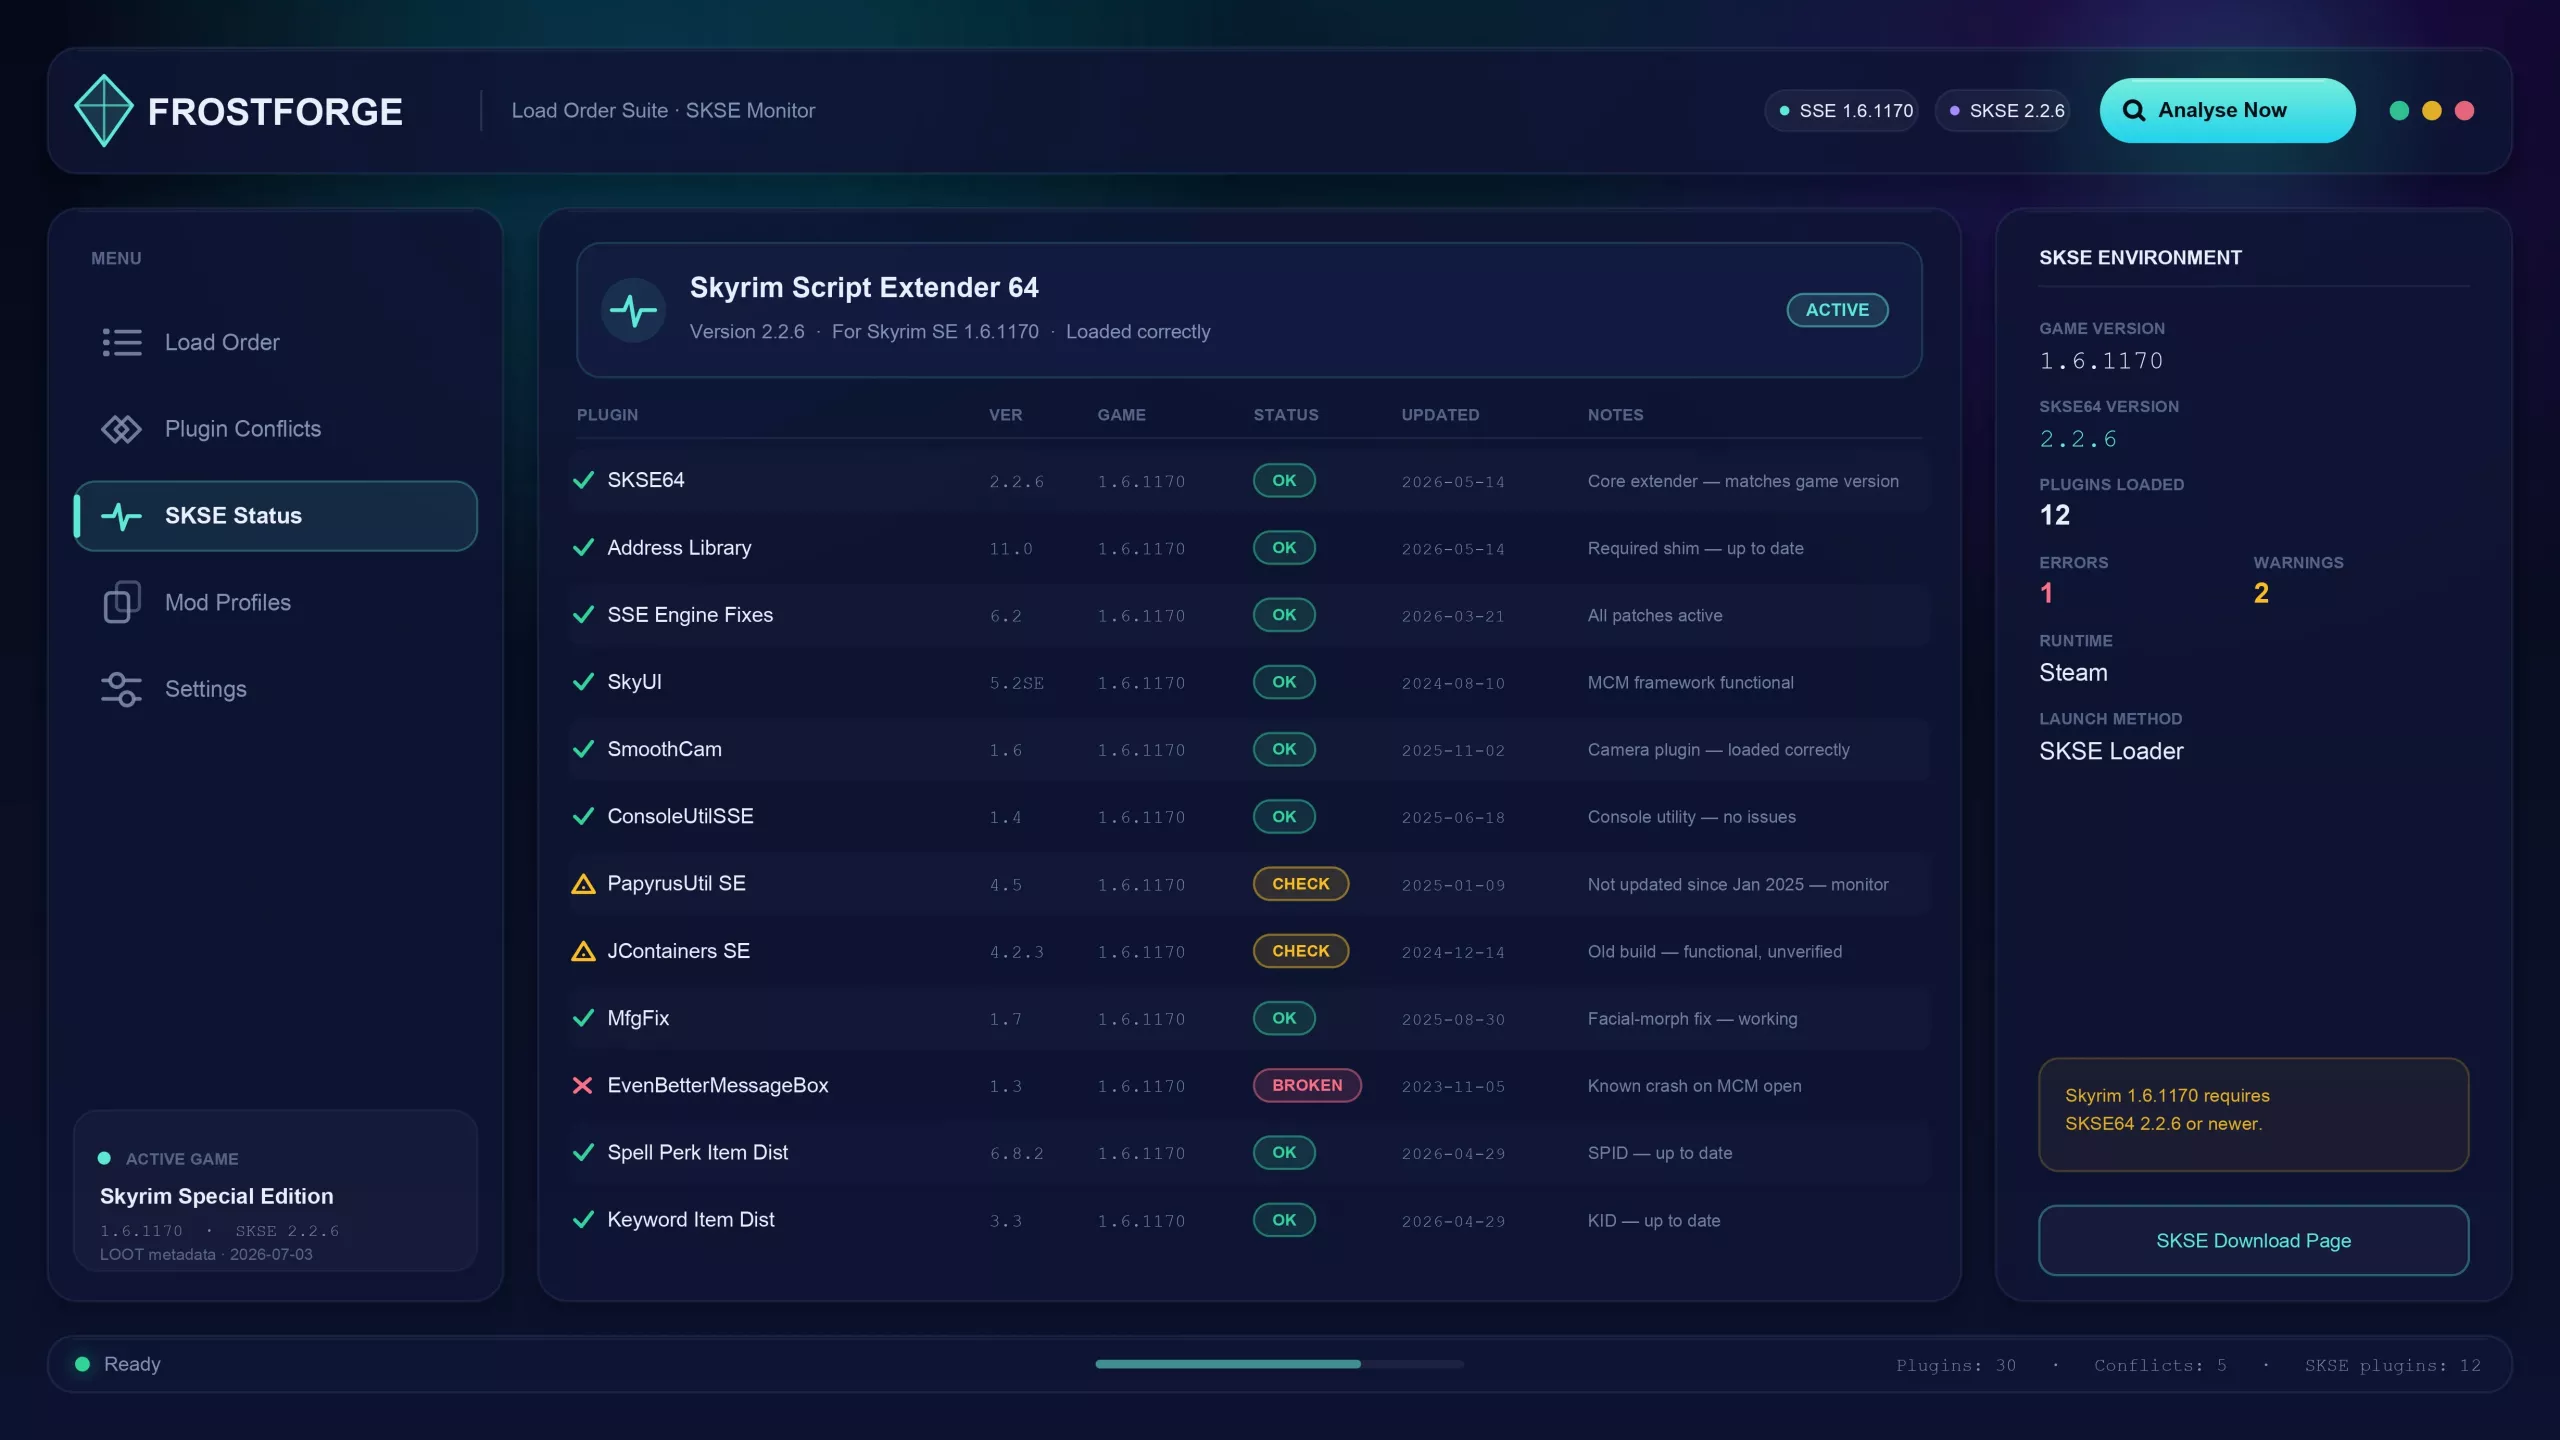Click the pulse icon beside Skyrim Script Extender 64
The width and height of the screenshot is (2560, 1440).
click(x=634, y=310)
